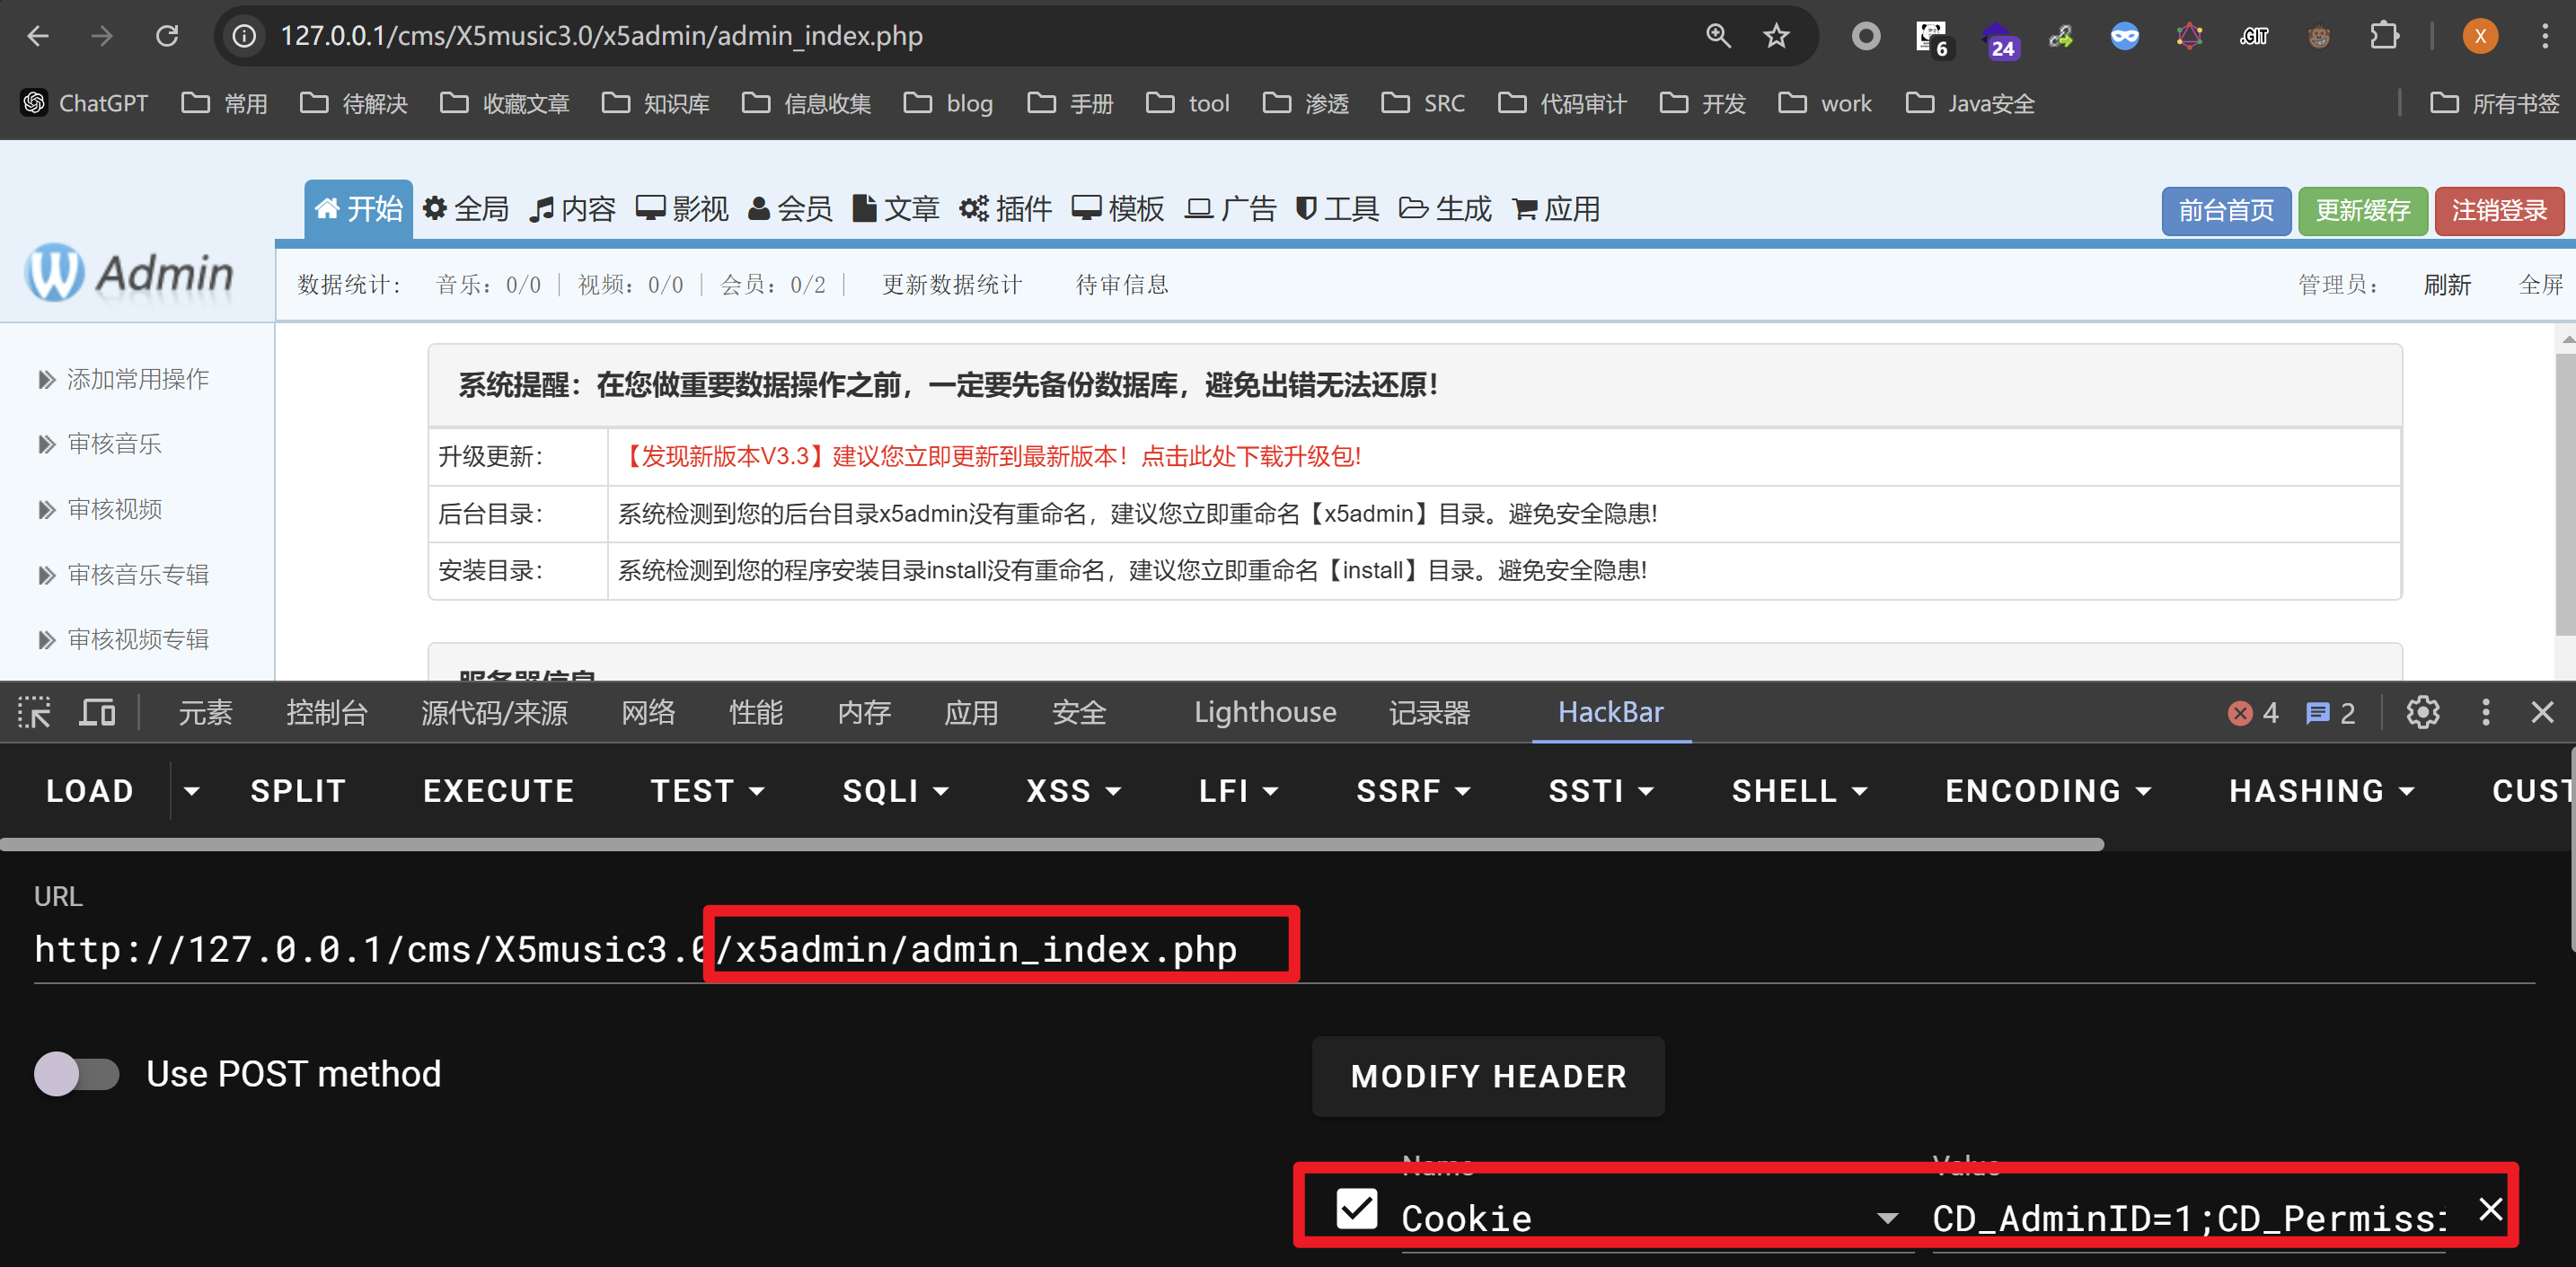Open the 信息收集 bookmark folder

[806, 103]
